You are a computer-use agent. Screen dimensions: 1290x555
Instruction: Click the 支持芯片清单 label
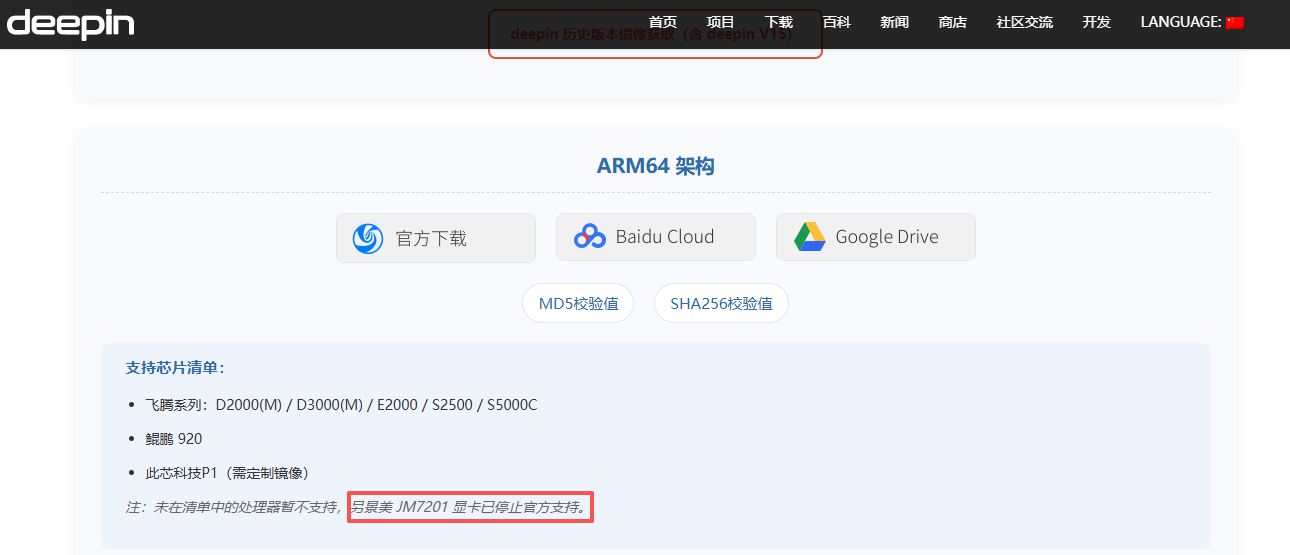[x=176, y=368]
